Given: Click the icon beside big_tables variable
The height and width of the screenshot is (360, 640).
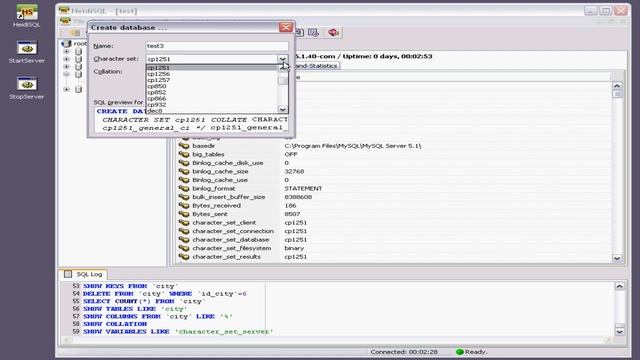Looking at the screenshot, I should click(x=184, y=154).
